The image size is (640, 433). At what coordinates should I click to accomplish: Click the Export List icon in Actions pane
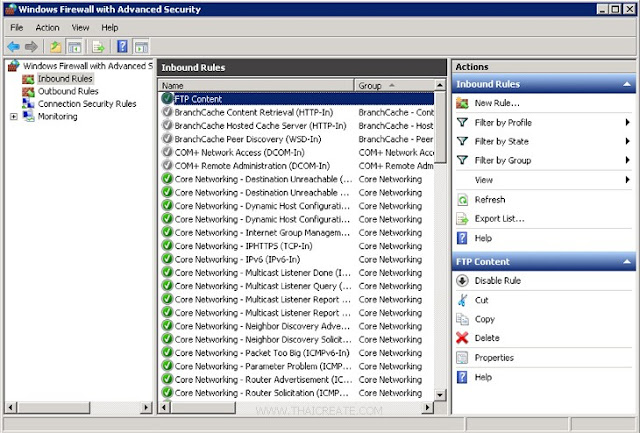(462, 219)
